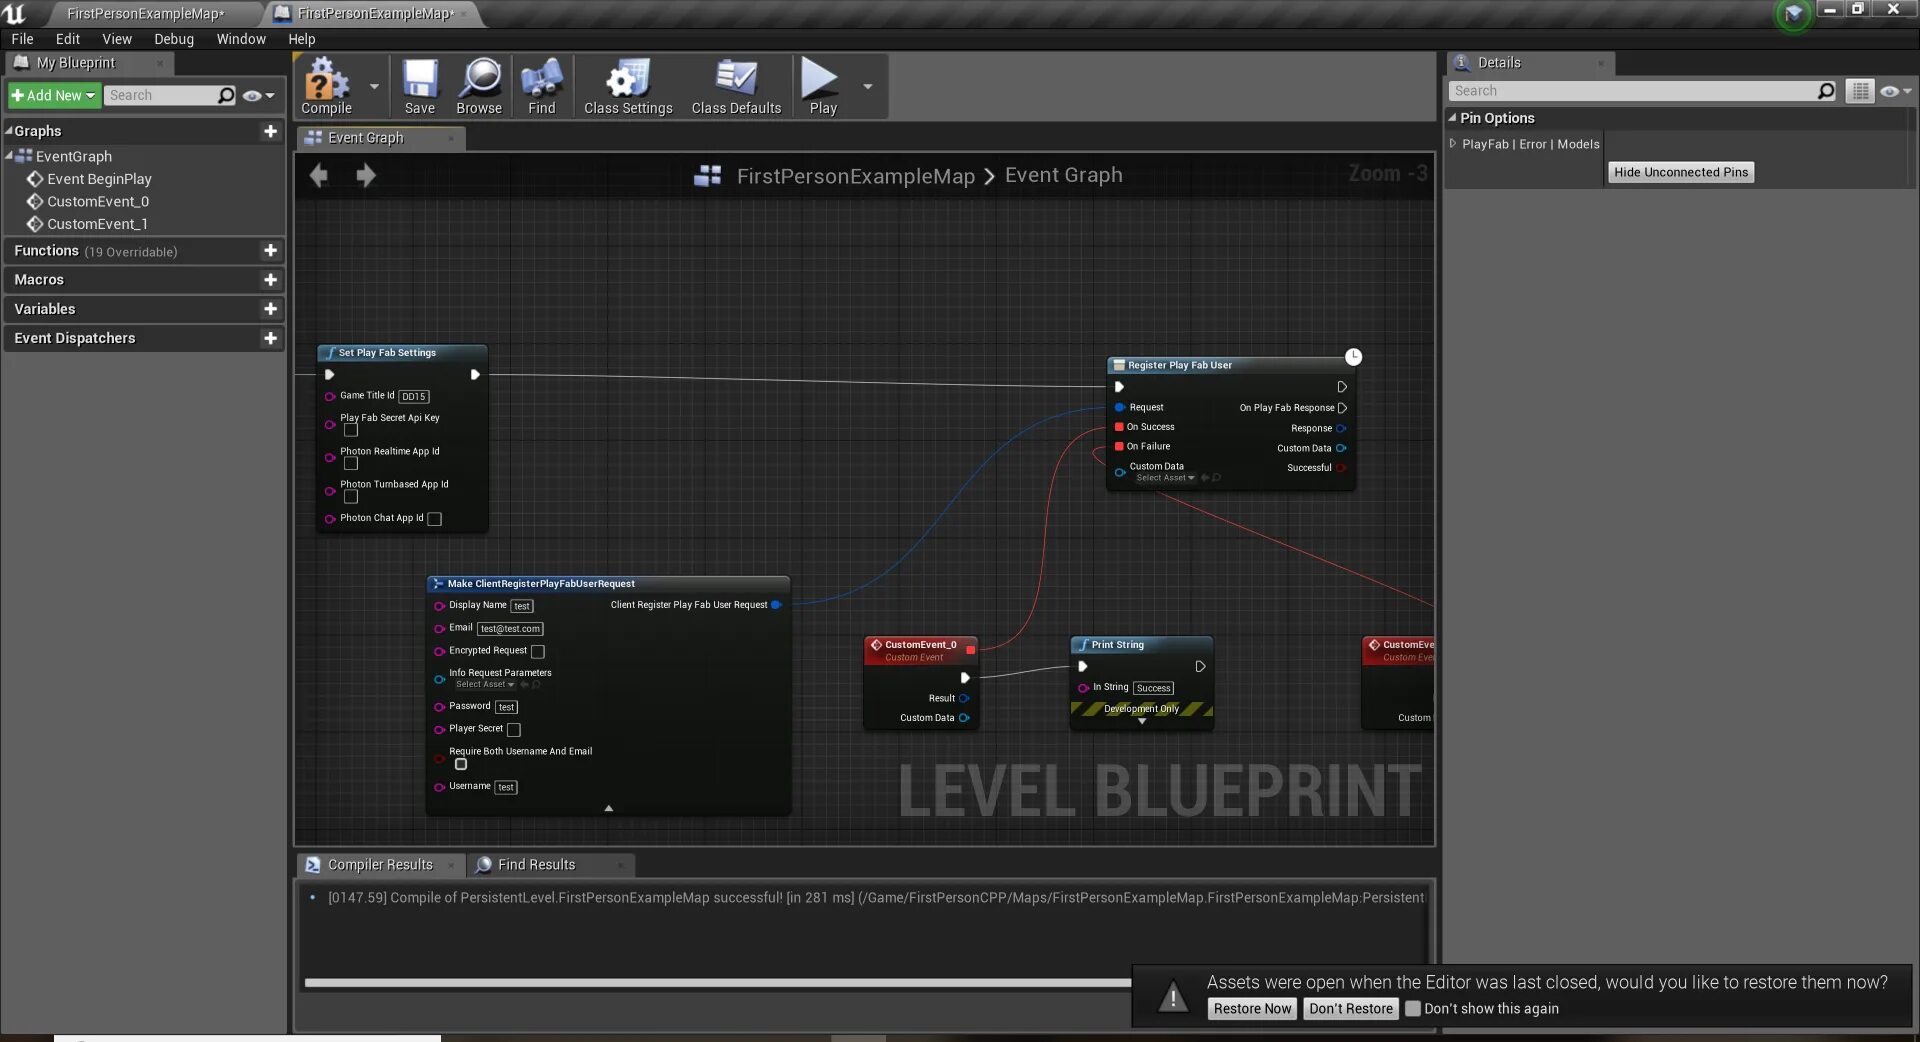Click Email value field test@test.com
This screenshot has width=1920, height=1042.
(510, 629)
